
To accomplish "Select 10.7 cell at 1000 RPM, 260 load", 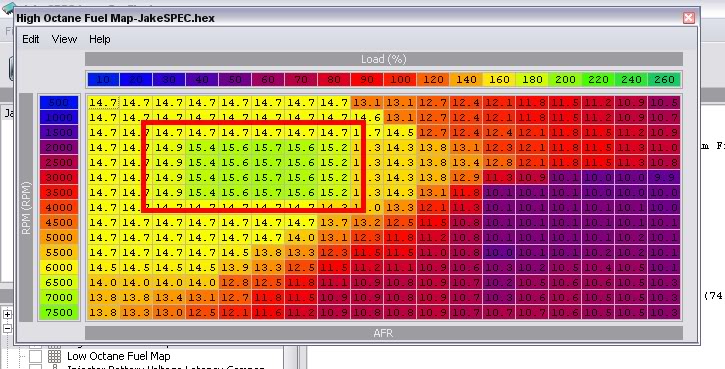I will point(664,117).
